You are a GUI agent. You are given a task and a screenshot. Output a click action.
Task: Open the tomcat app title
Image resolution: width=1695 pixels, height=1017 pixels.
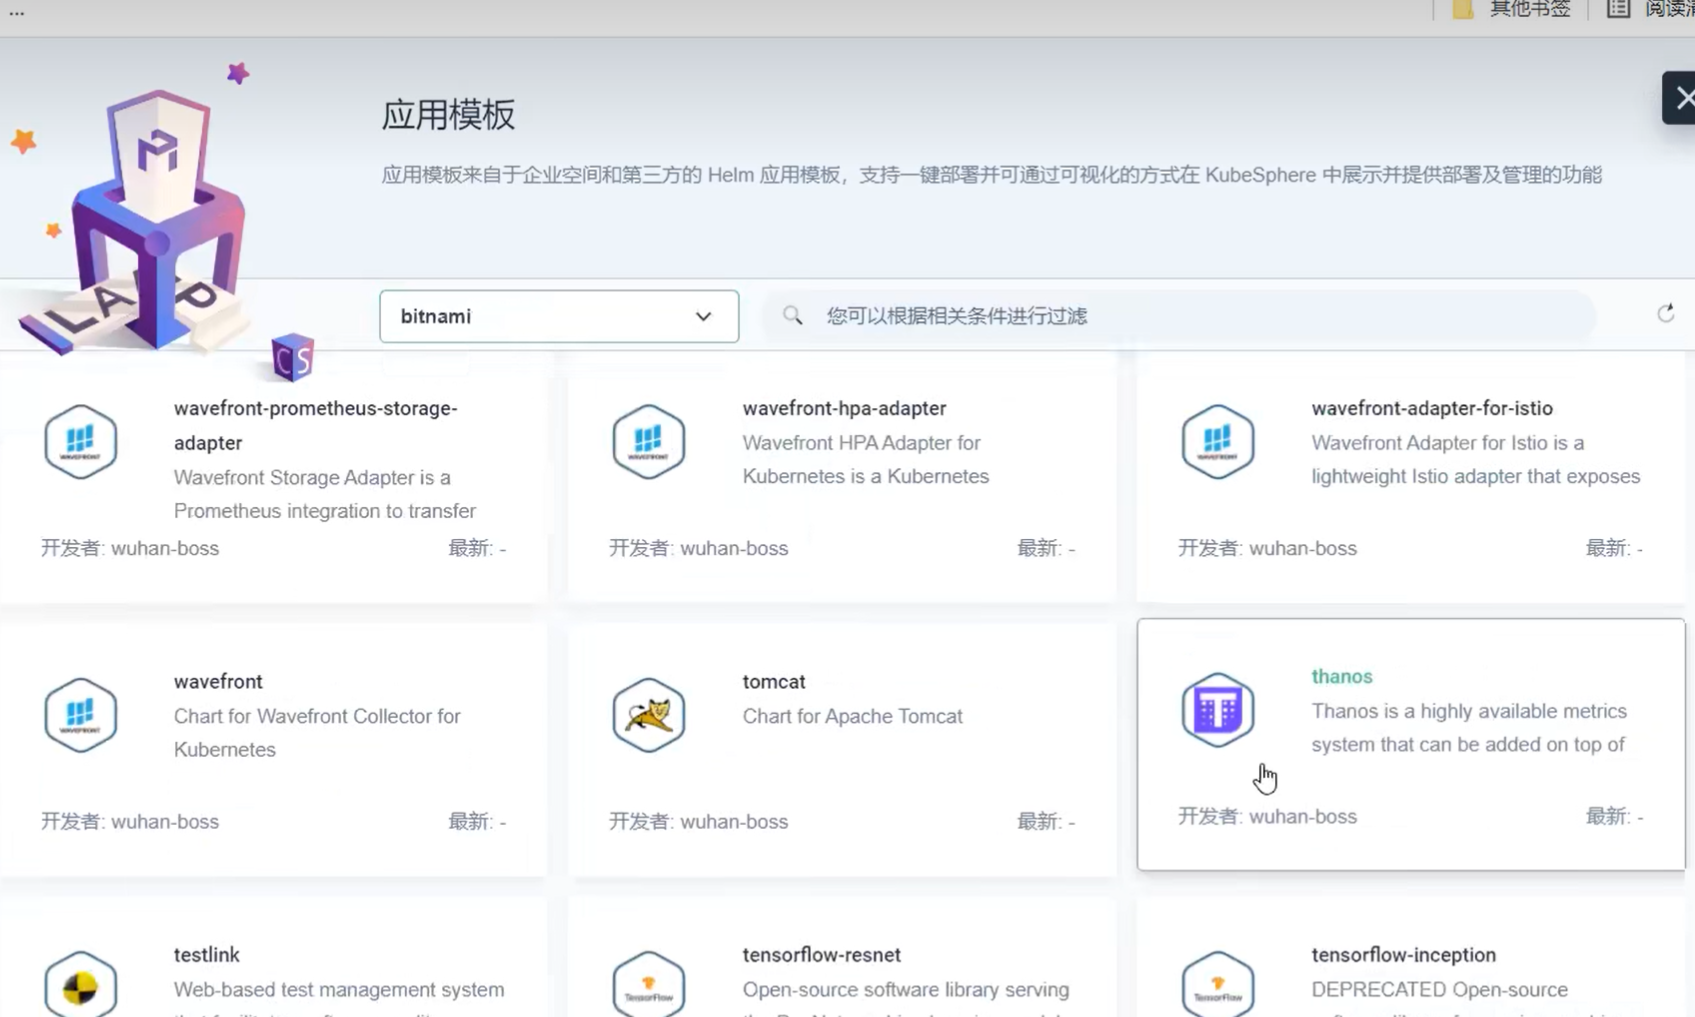774,681
